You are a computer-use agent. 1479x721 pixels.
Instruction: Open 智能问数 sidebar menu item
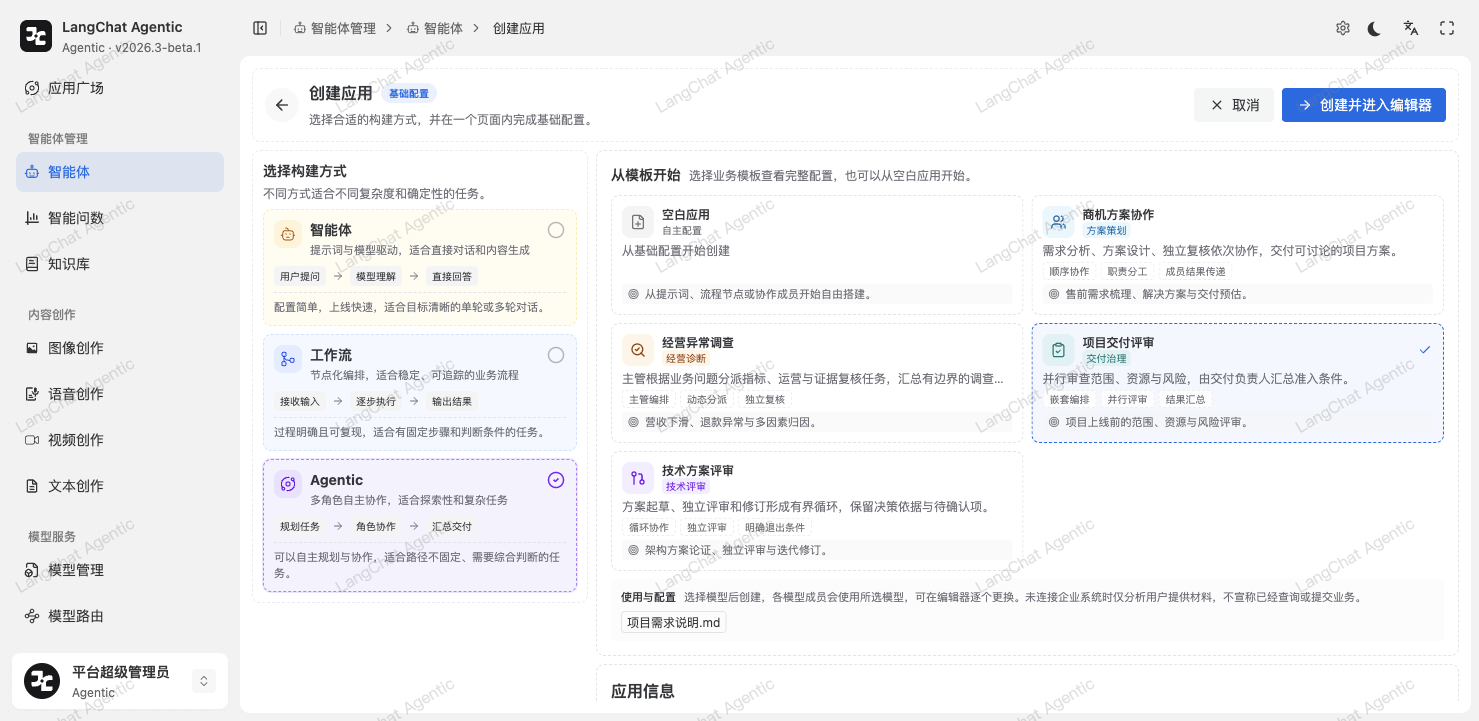coord(120,218)
